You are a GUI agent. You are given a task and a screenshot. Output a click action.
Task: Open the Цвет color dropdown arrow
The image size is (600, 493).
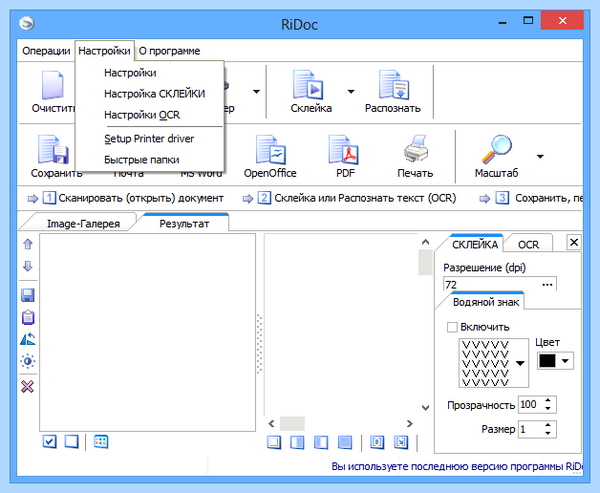(565, 361)
